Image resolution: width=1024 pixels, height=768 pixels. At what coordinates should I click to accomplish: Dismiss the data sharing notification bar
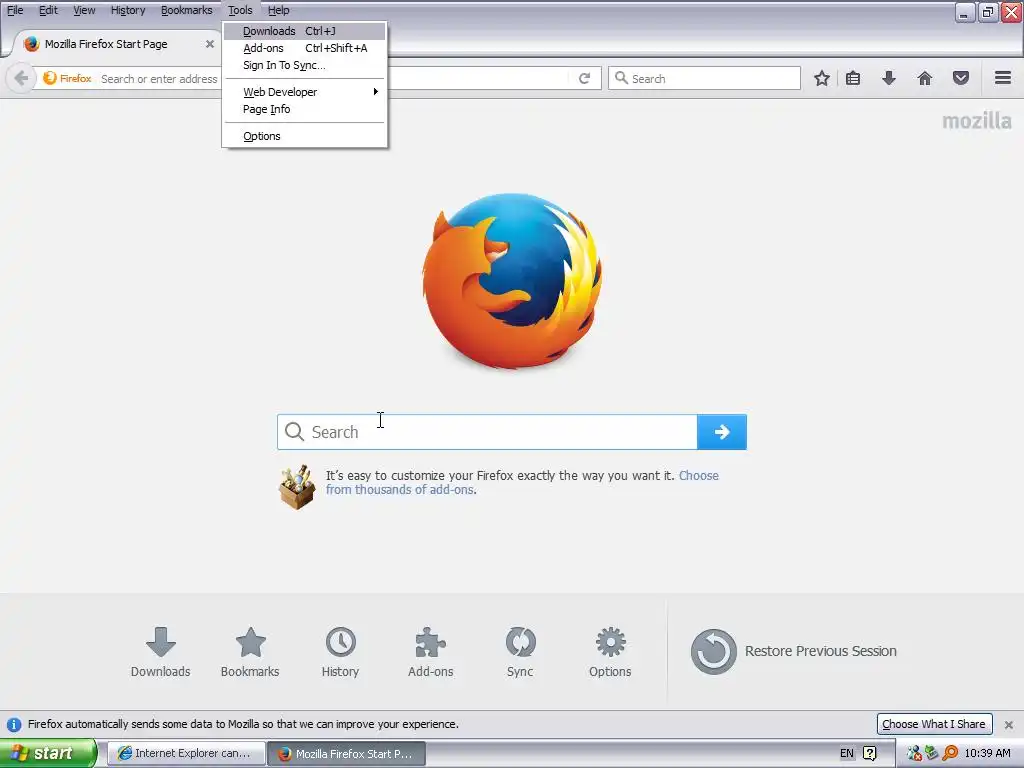[x=1008, y=724]
